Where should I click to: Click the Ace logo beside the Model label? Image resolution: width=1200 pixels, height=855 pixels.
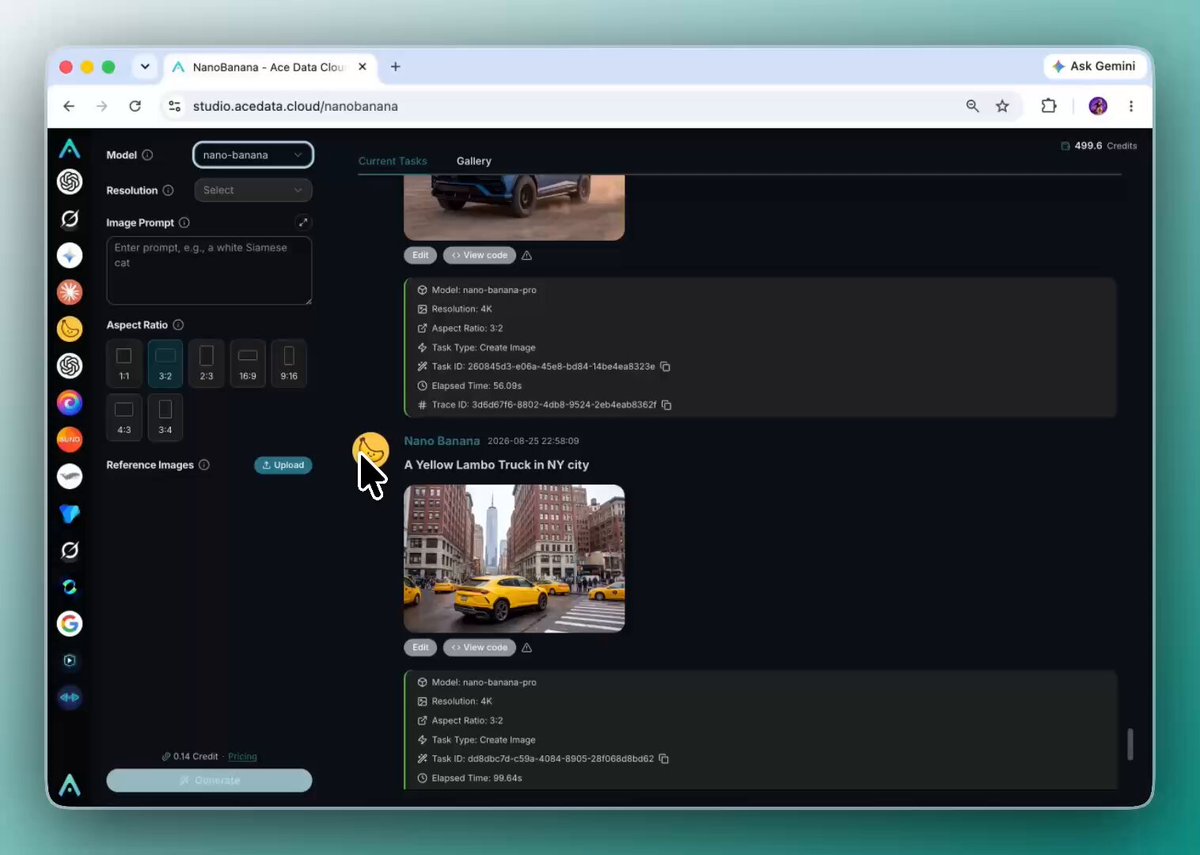(x=69, y=149)
